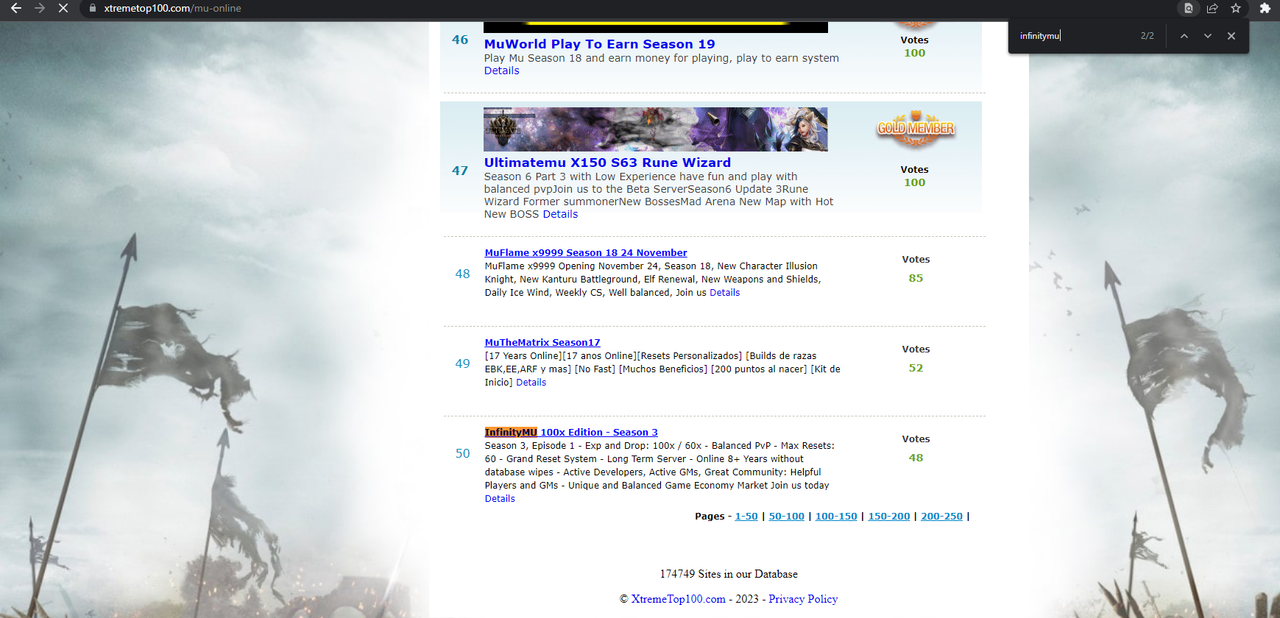Open InfinityMU 100x Edition Season 3

pyautogui.click(x=571, y=433)
